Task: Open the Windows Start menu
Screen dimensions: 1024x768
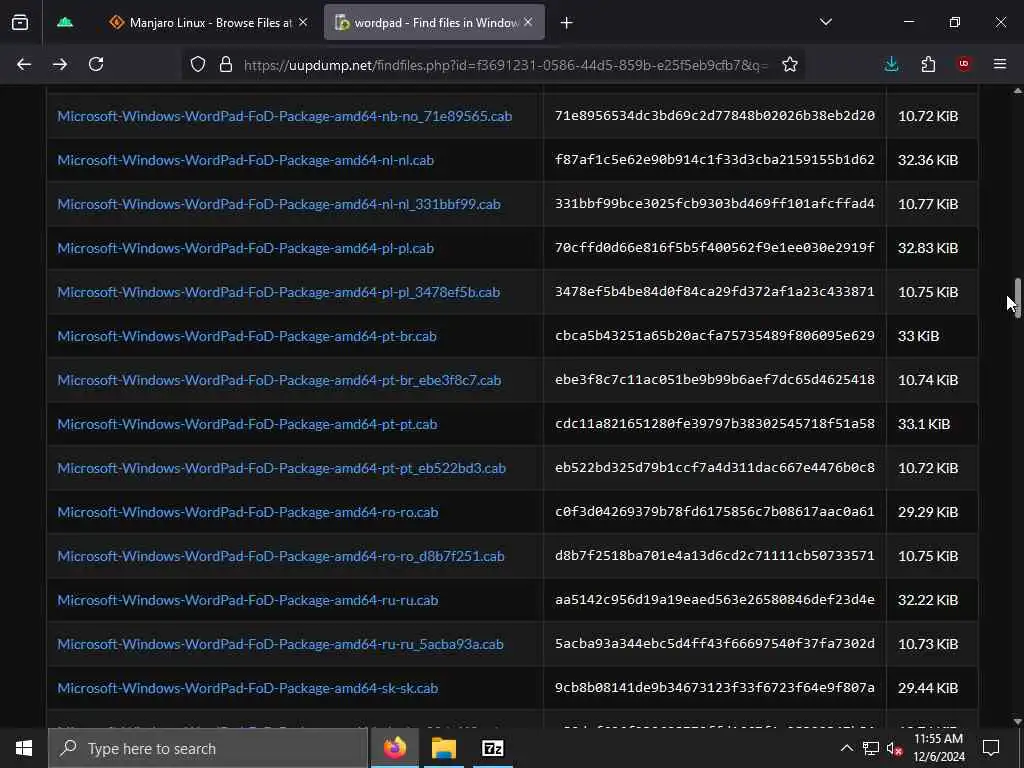Action: pos(24,748)
